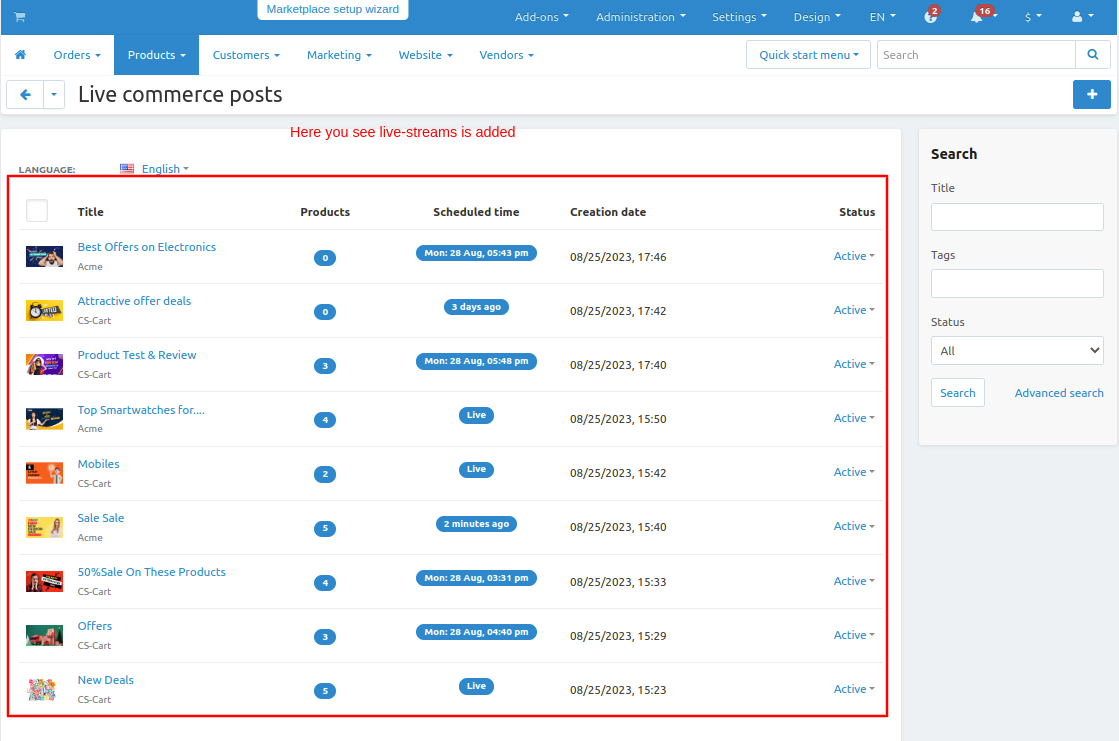Open the Add-ons menu
This screenshot has width=1119, height=741.
click(x=541, y=17)
